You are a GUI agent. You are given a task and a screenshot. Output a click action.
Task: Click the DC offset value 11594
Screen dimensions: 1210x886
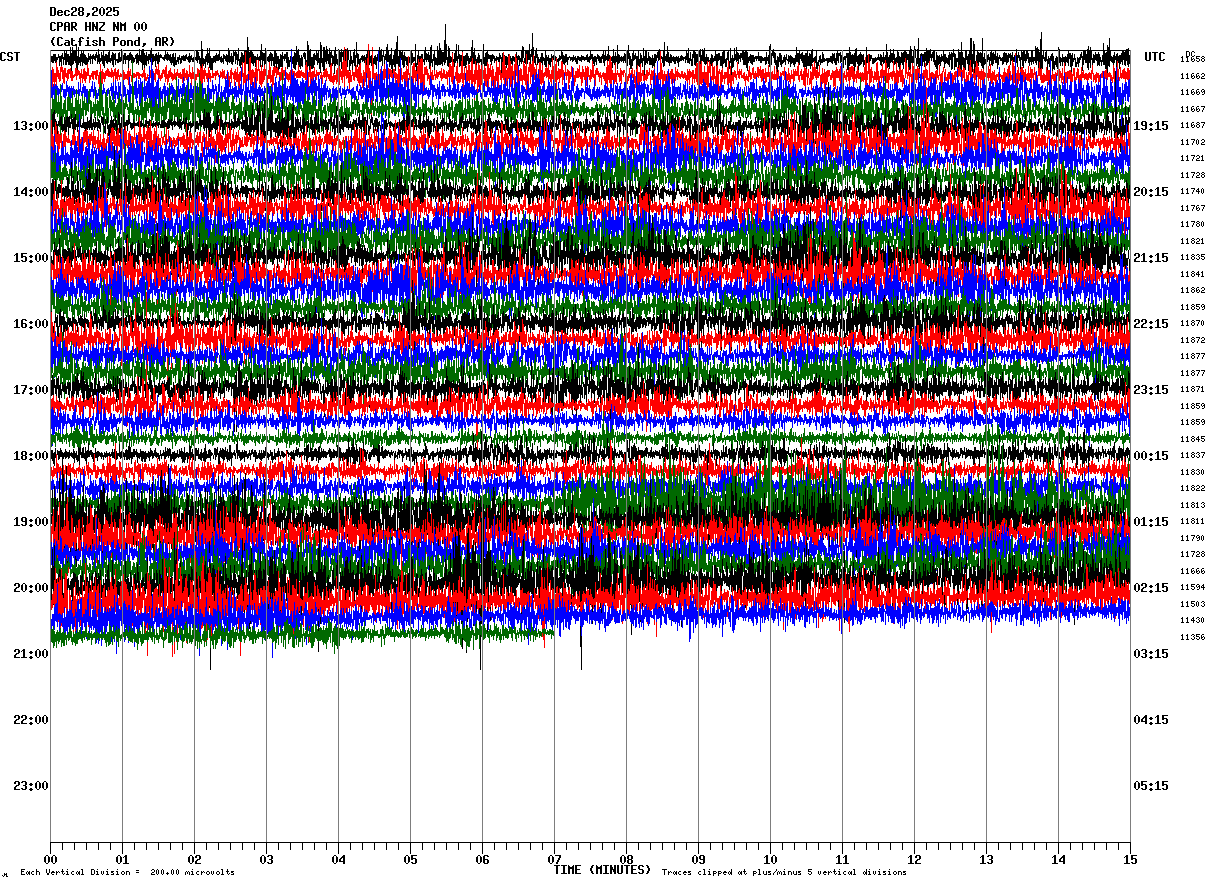tap(1193, 588)
